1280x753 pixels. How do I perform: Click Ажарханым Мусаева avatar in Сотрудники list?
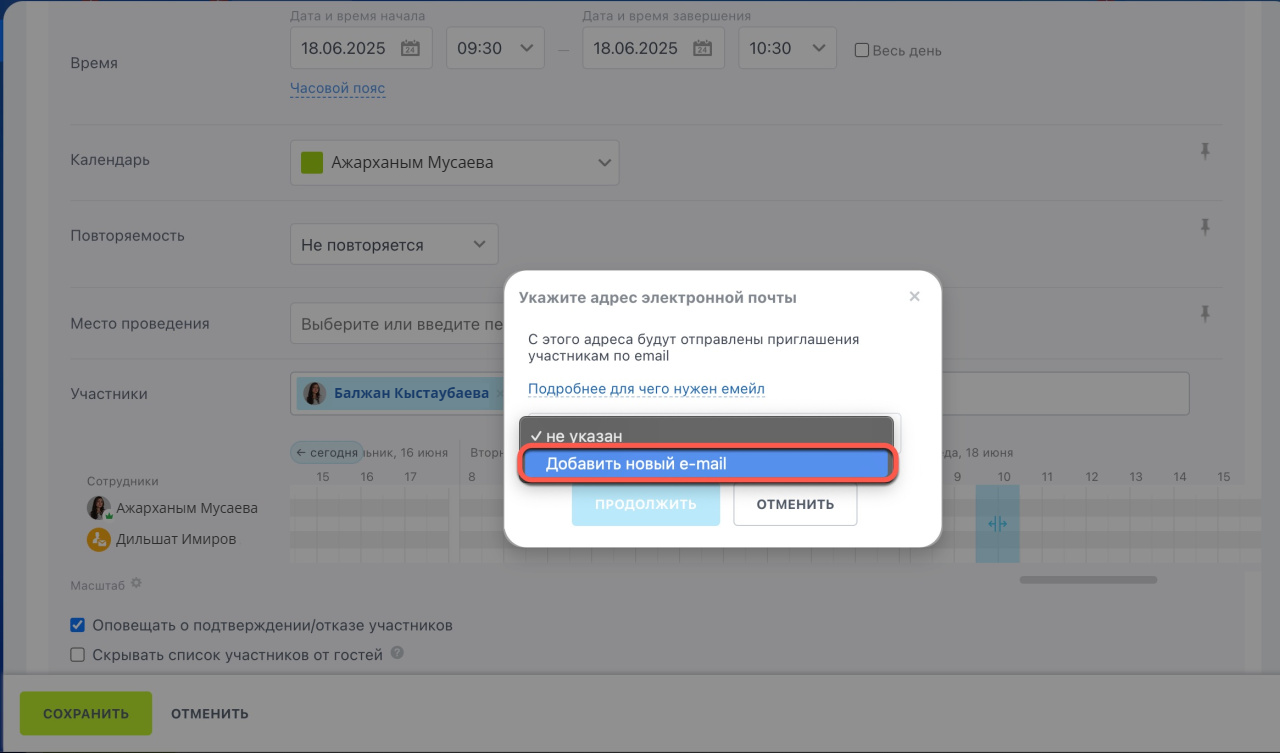(x=98, y=508)
